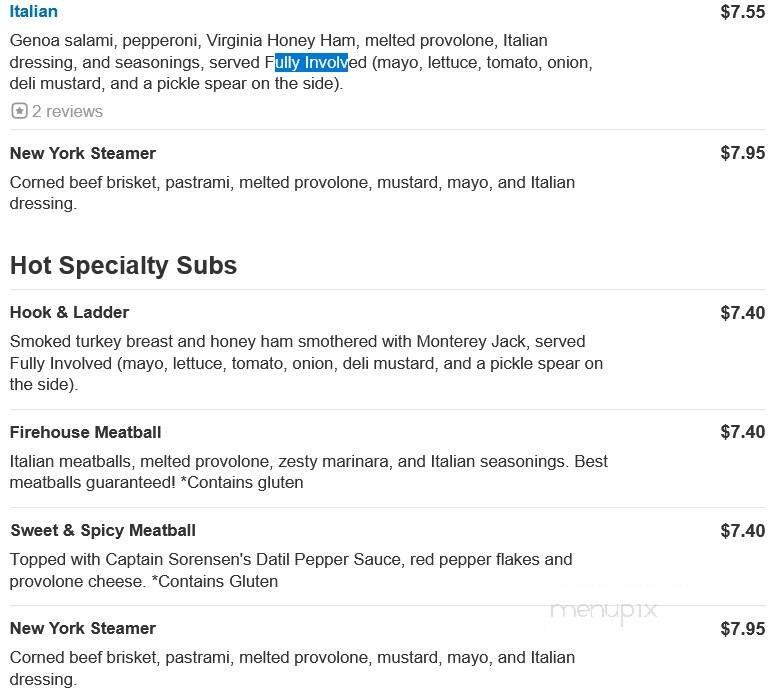The image size is (783, 693).
Task: Open the Italian sub title link
Action: click(33, 12)
